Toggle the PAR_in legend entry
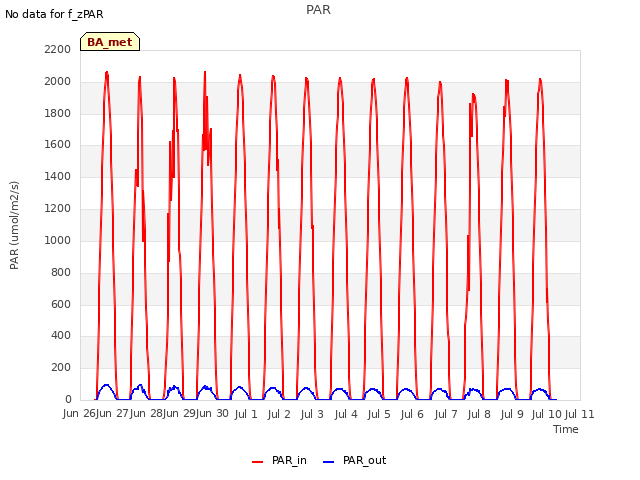Image resolution: width=640 pixels, height=480 pixels. (279, 460)
